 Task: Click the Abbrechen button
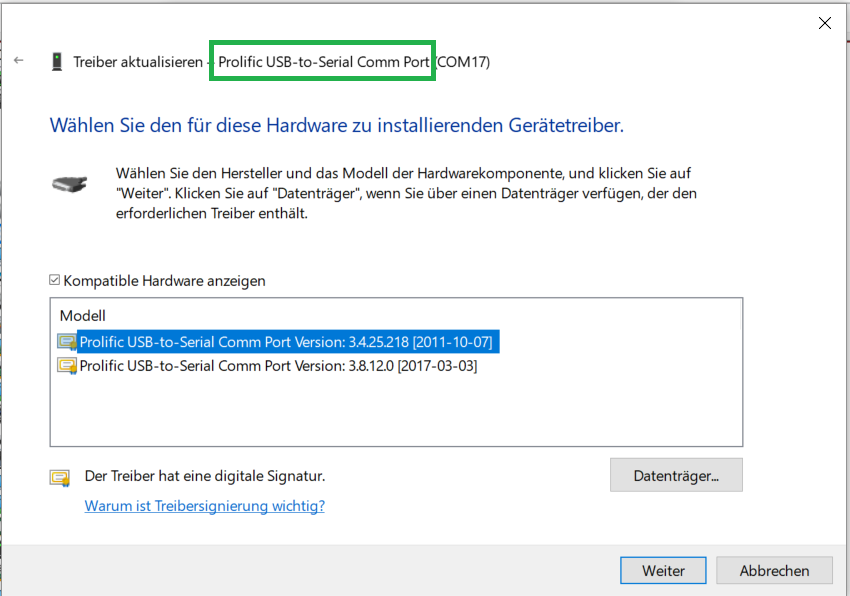click(x=774, y=571)
